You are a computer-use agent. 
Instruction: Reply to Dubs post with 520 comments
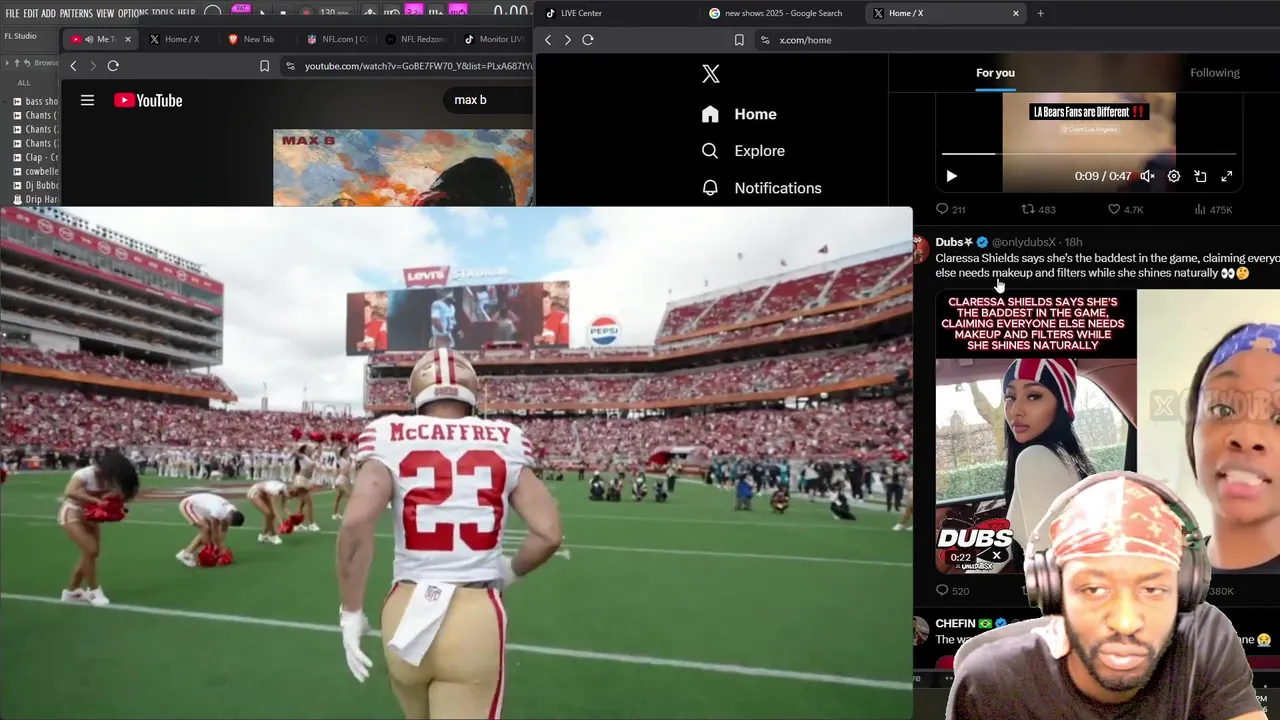pos(952,591)
